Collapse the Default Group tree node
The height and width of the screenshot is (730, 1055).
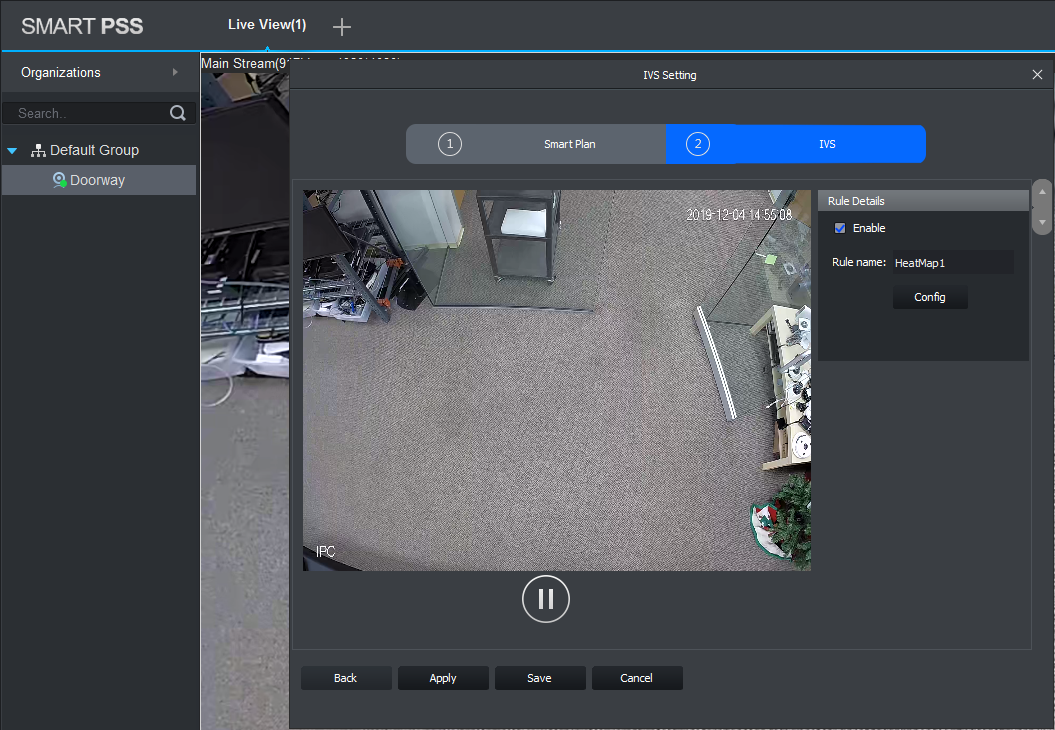(12, 151)
